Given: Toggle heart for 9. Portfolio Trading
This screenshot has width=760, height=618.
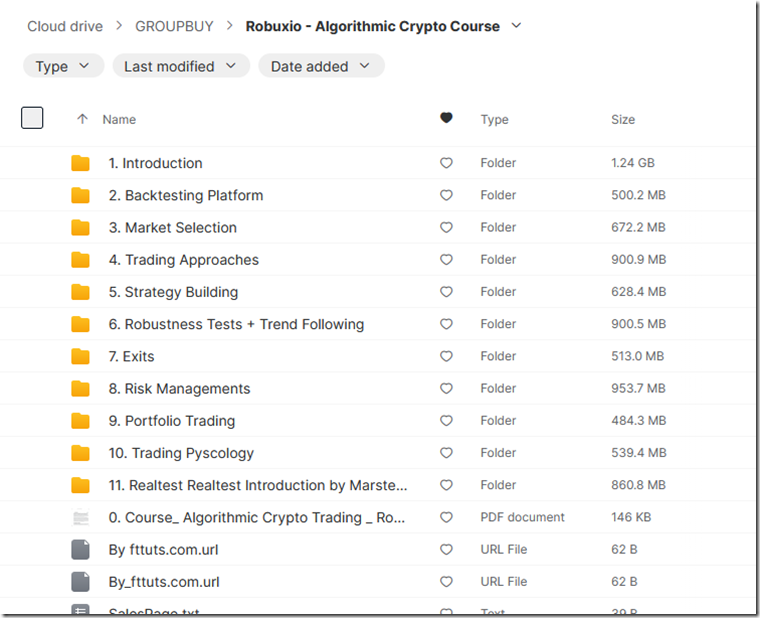Looking at the screenshot, I should [446, 421].
